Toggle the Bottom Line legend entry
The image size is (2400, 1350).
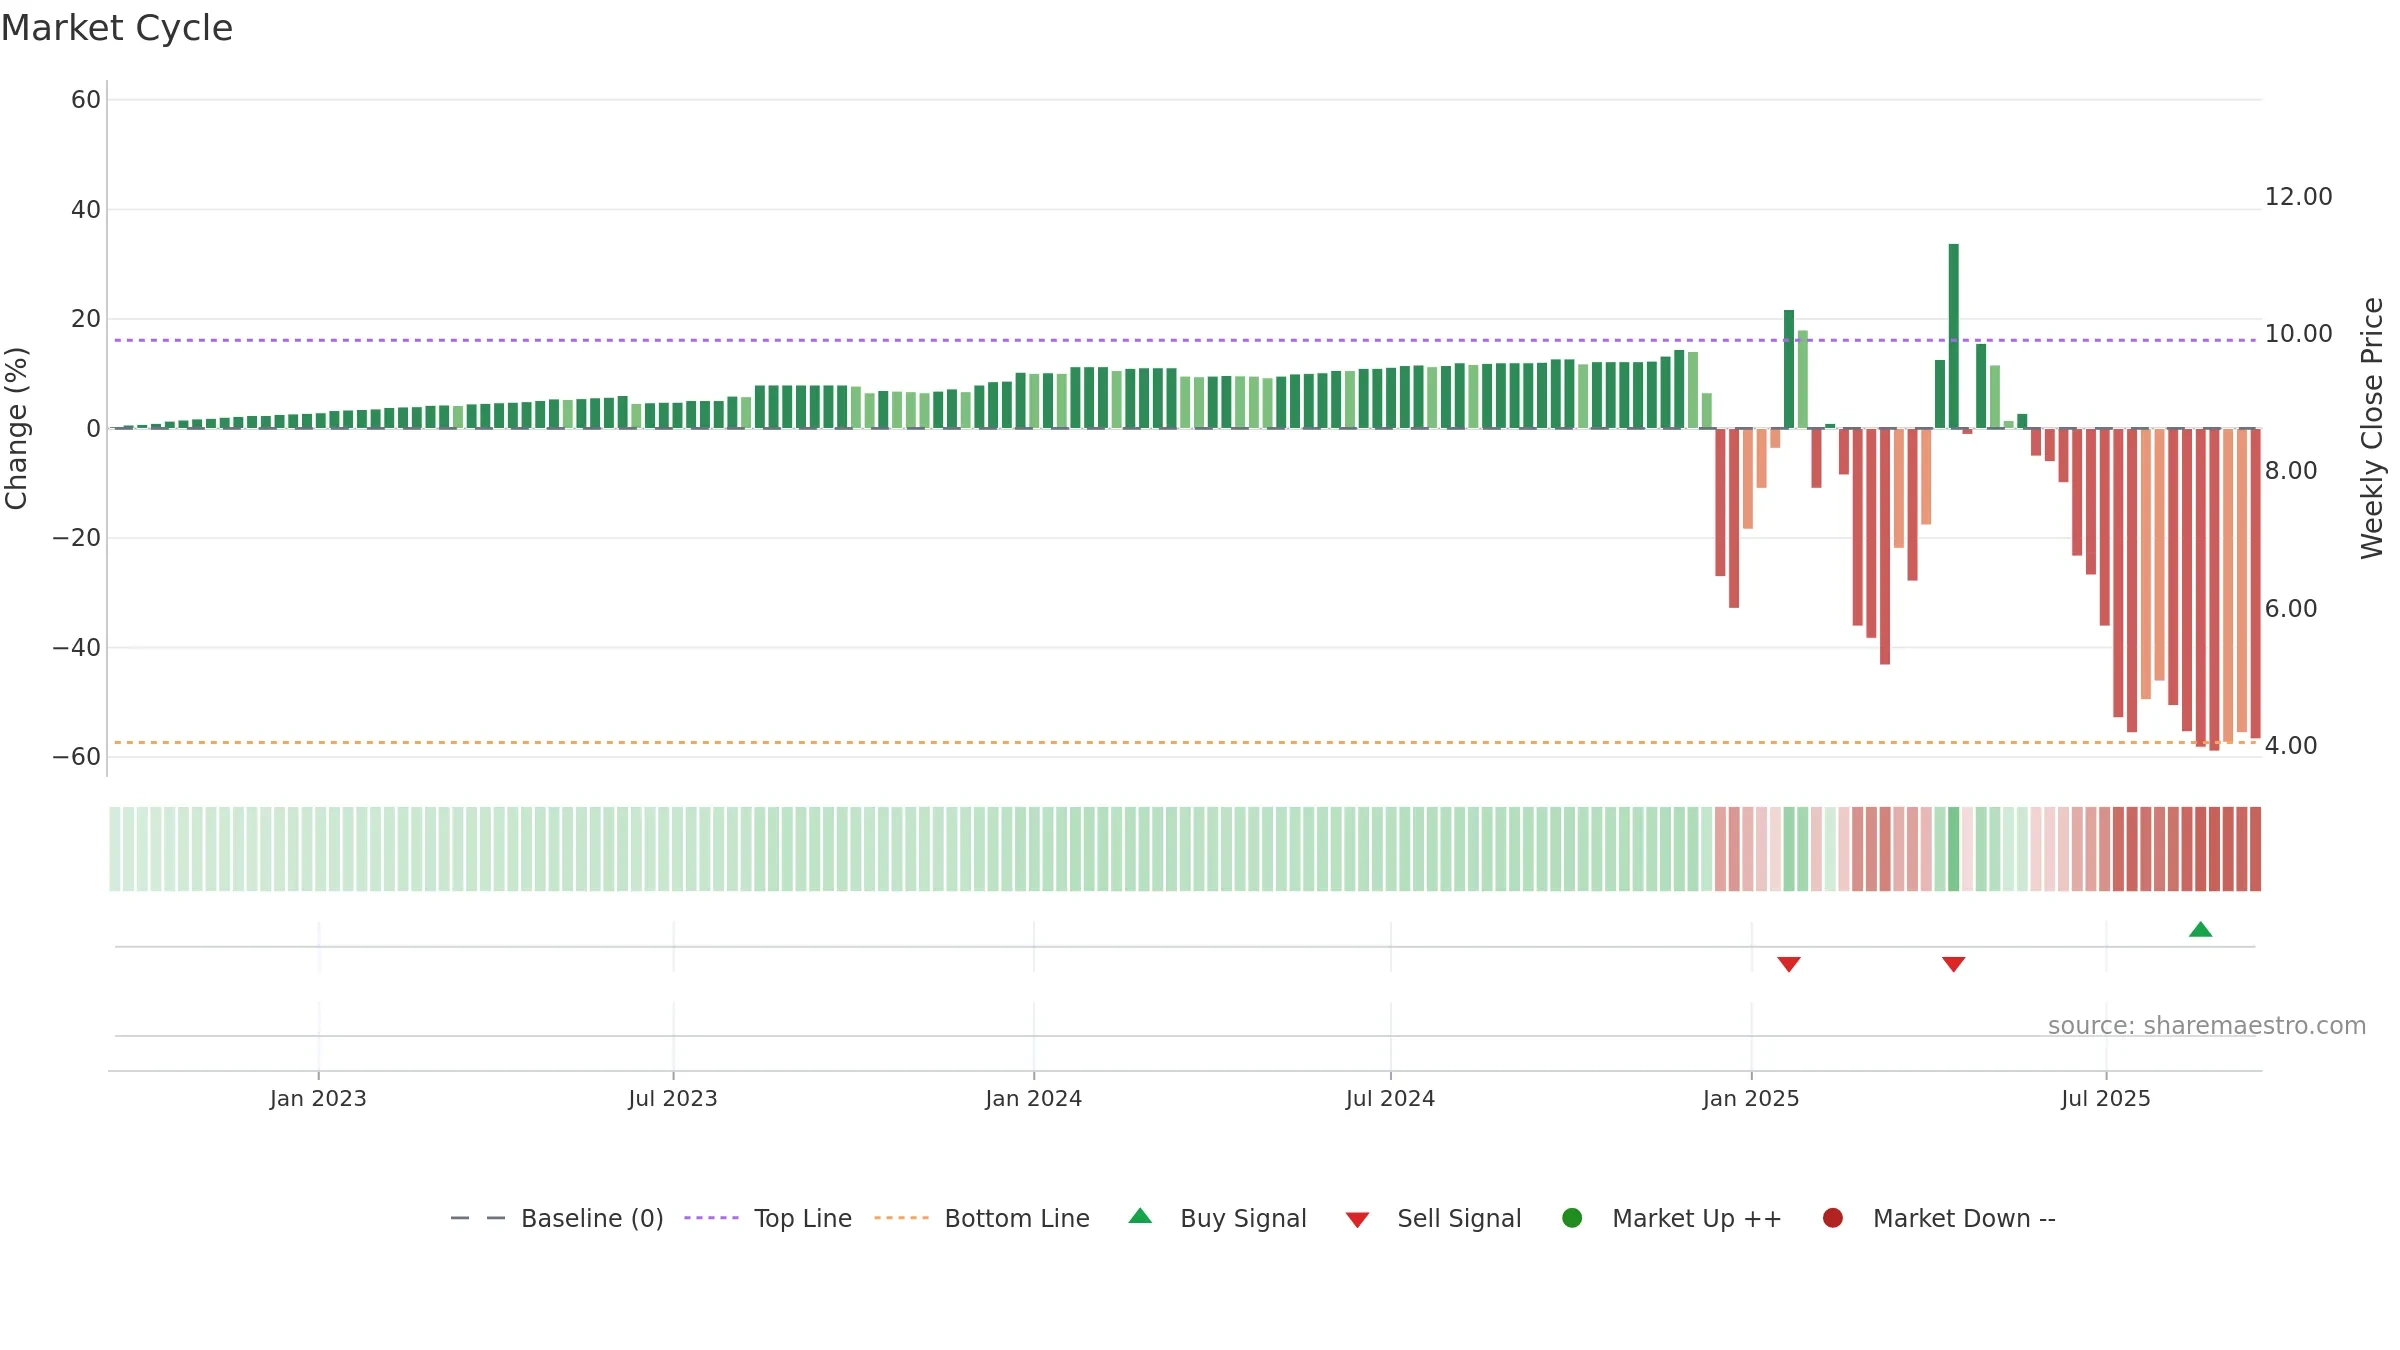pos(982,1218)
